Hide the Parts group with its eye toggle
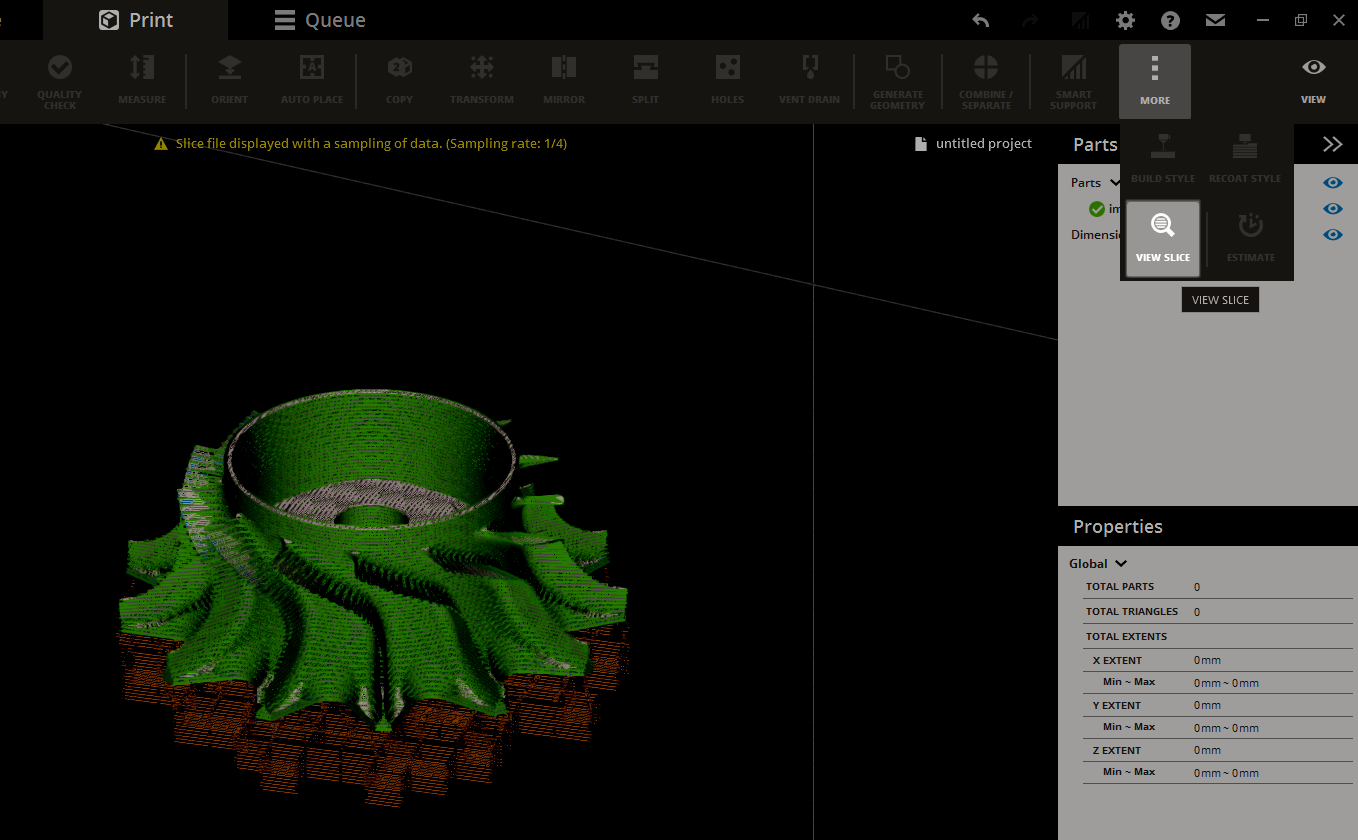1358x840 pixels. (x=1332, y=182)
